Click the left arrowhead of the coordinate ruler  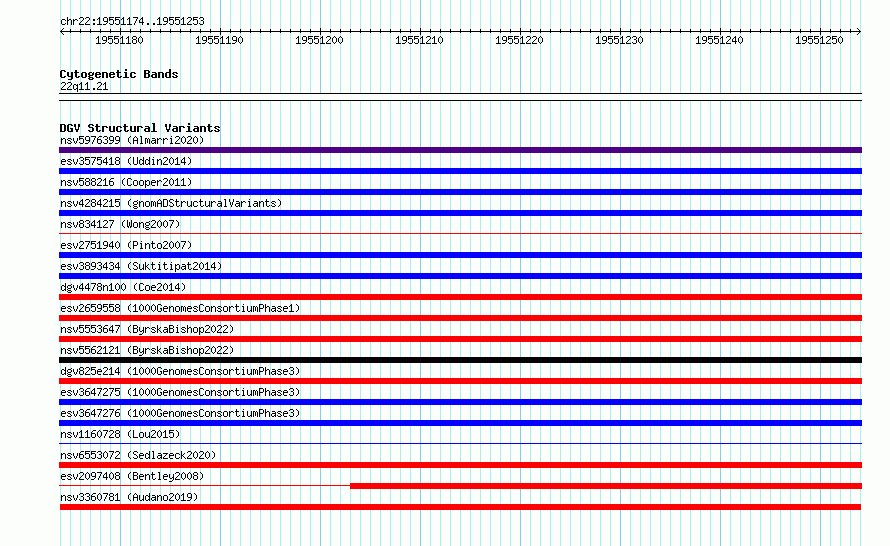(62, 31)
